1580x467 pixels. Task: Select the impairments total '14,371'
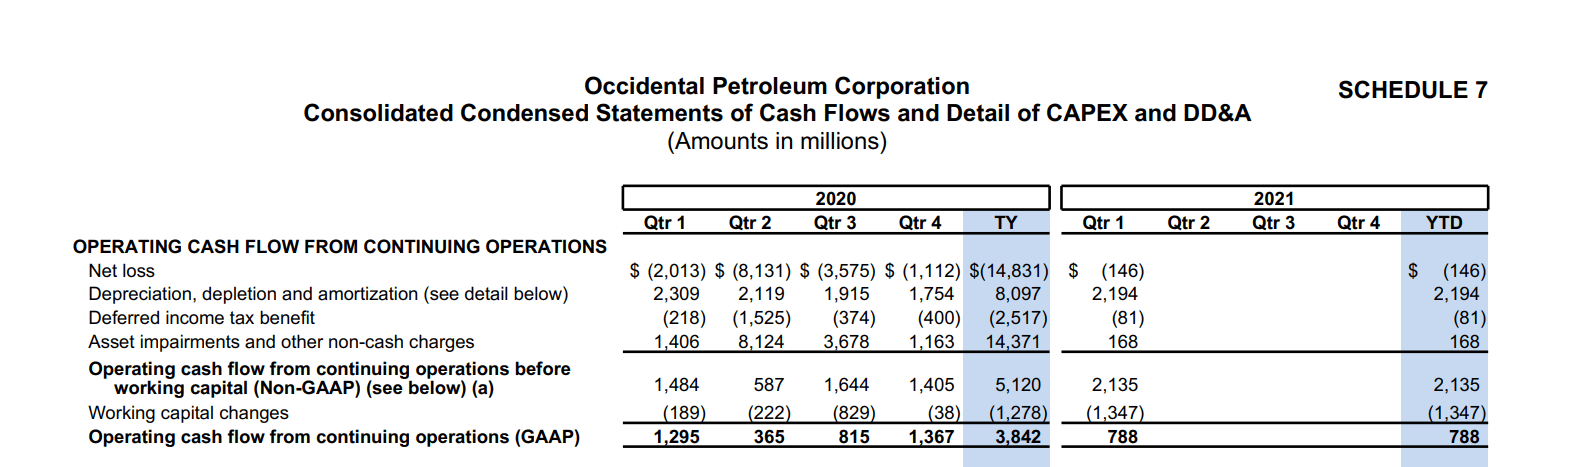coord(1013,342)
